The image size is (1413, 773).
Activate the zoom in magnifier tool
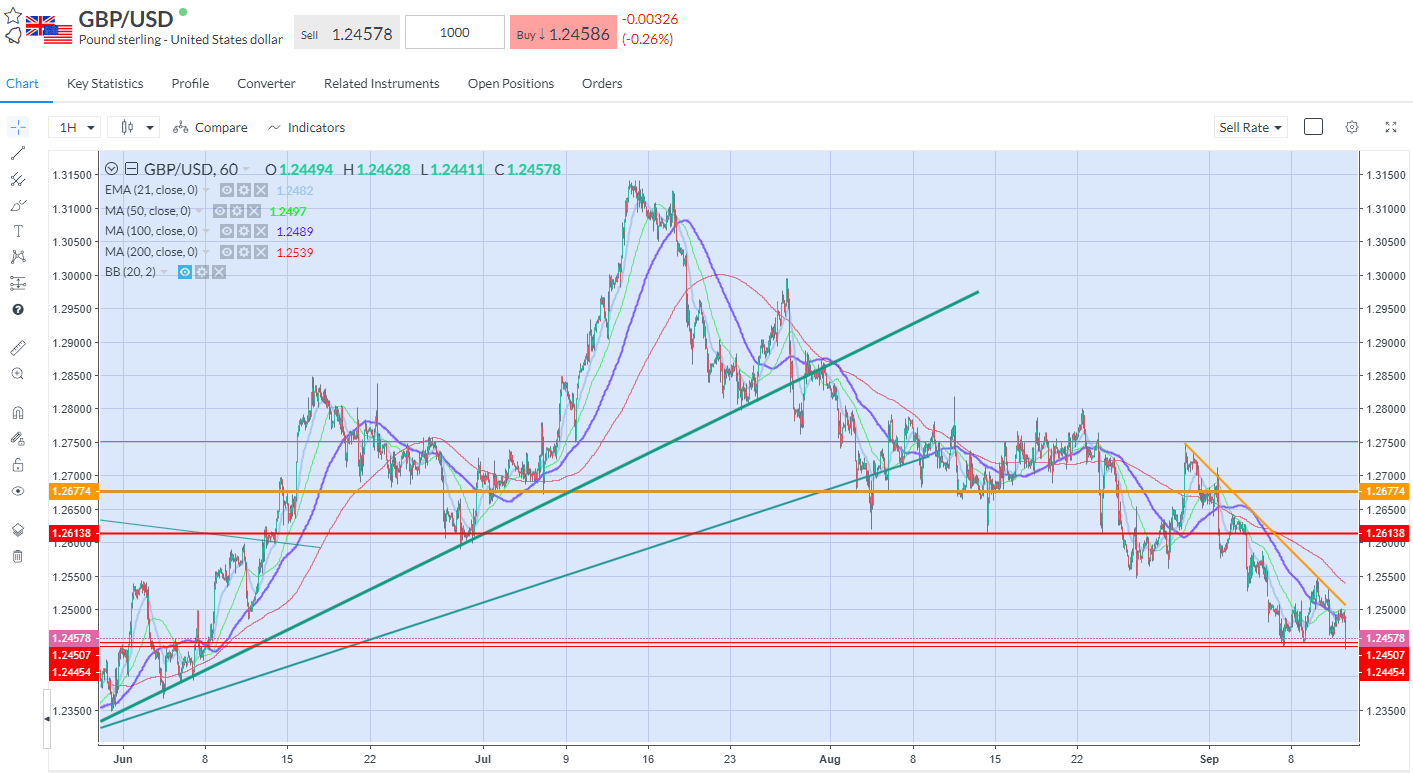click(17, 373)
